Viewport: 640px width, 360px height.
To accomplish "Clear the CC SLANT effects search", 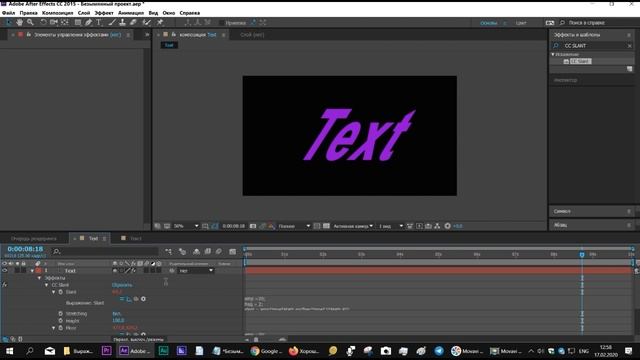I will pyautogui.click(x=629, y=46).
